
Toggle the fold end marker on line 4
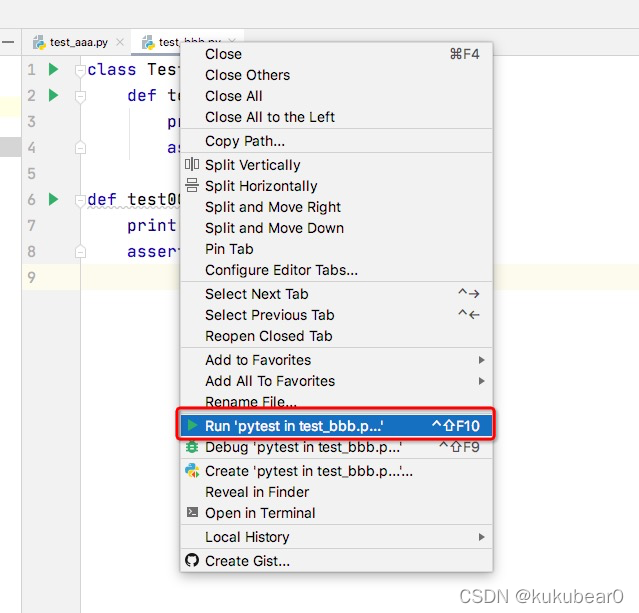coord(80,148)
